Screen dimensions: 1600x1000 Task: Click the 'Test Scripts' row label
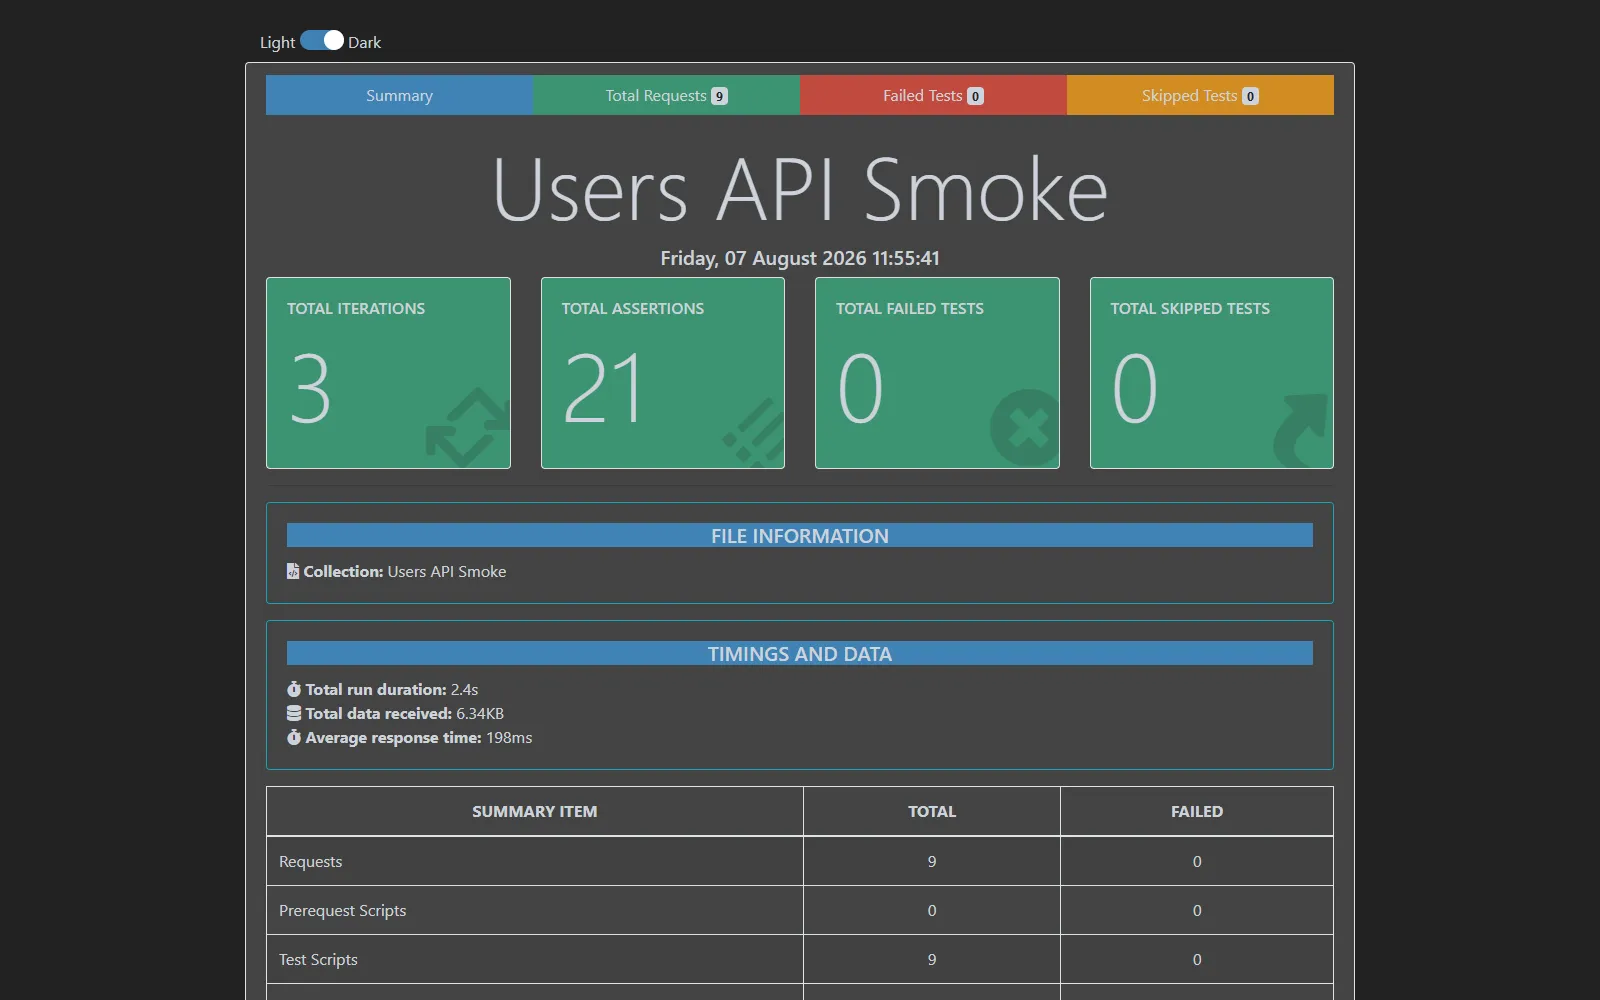318,959
